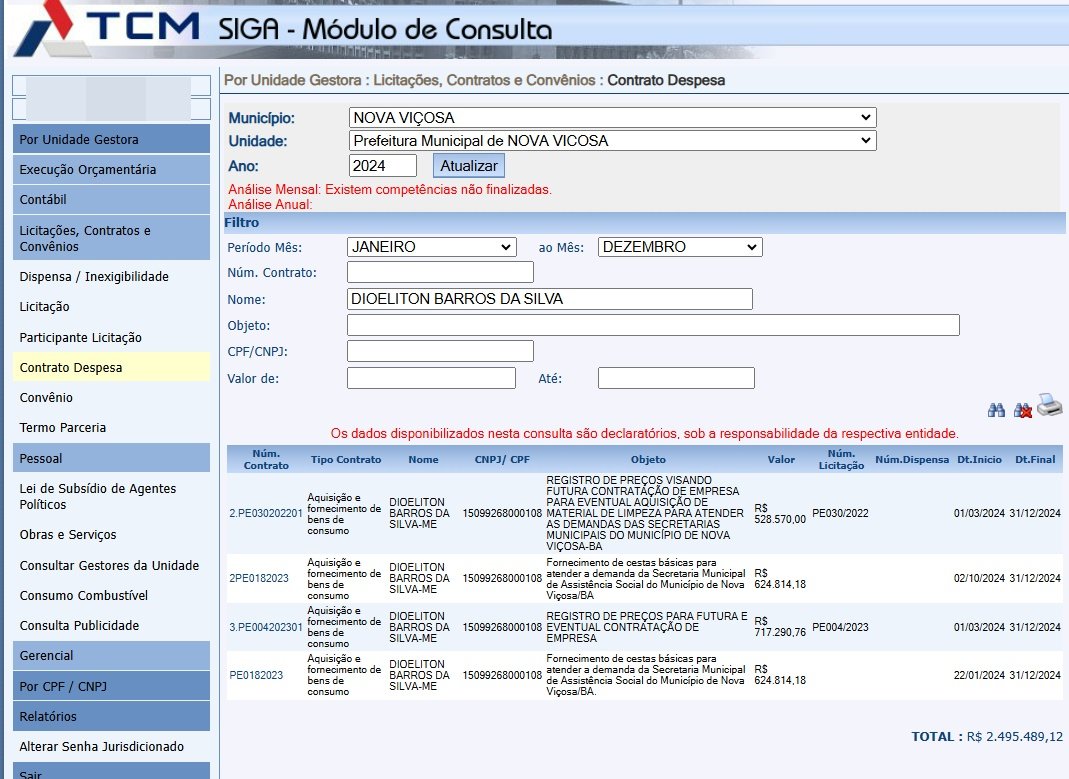Go to Dispensa / Inexigibilidade menu item
The width and height of the screenshot is (1069, 779).
click(94, 277)
